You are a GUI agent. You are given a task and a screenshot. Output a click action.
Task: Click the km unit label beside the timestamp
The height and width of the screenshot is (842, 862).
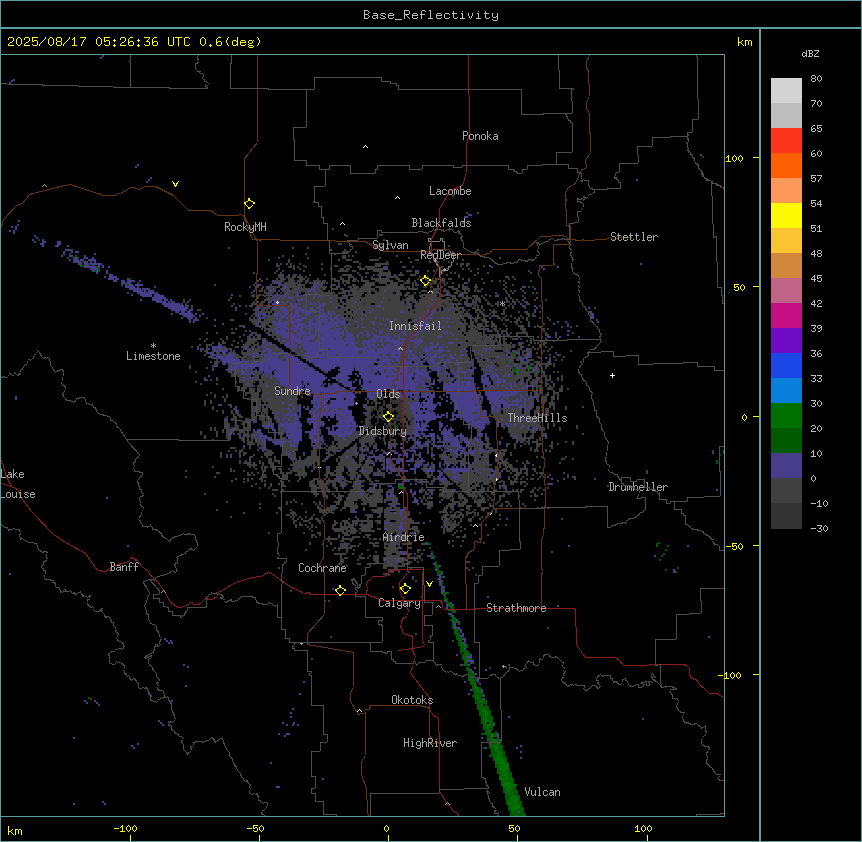click(x=744, y=42)
